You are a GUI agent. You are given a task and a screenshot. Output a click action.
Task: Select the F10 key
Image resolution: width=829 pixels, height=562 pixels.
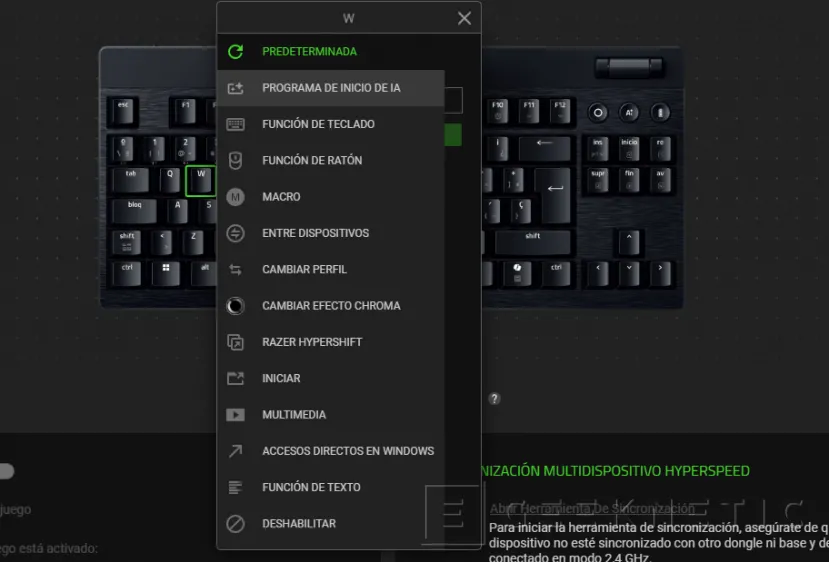498,111
